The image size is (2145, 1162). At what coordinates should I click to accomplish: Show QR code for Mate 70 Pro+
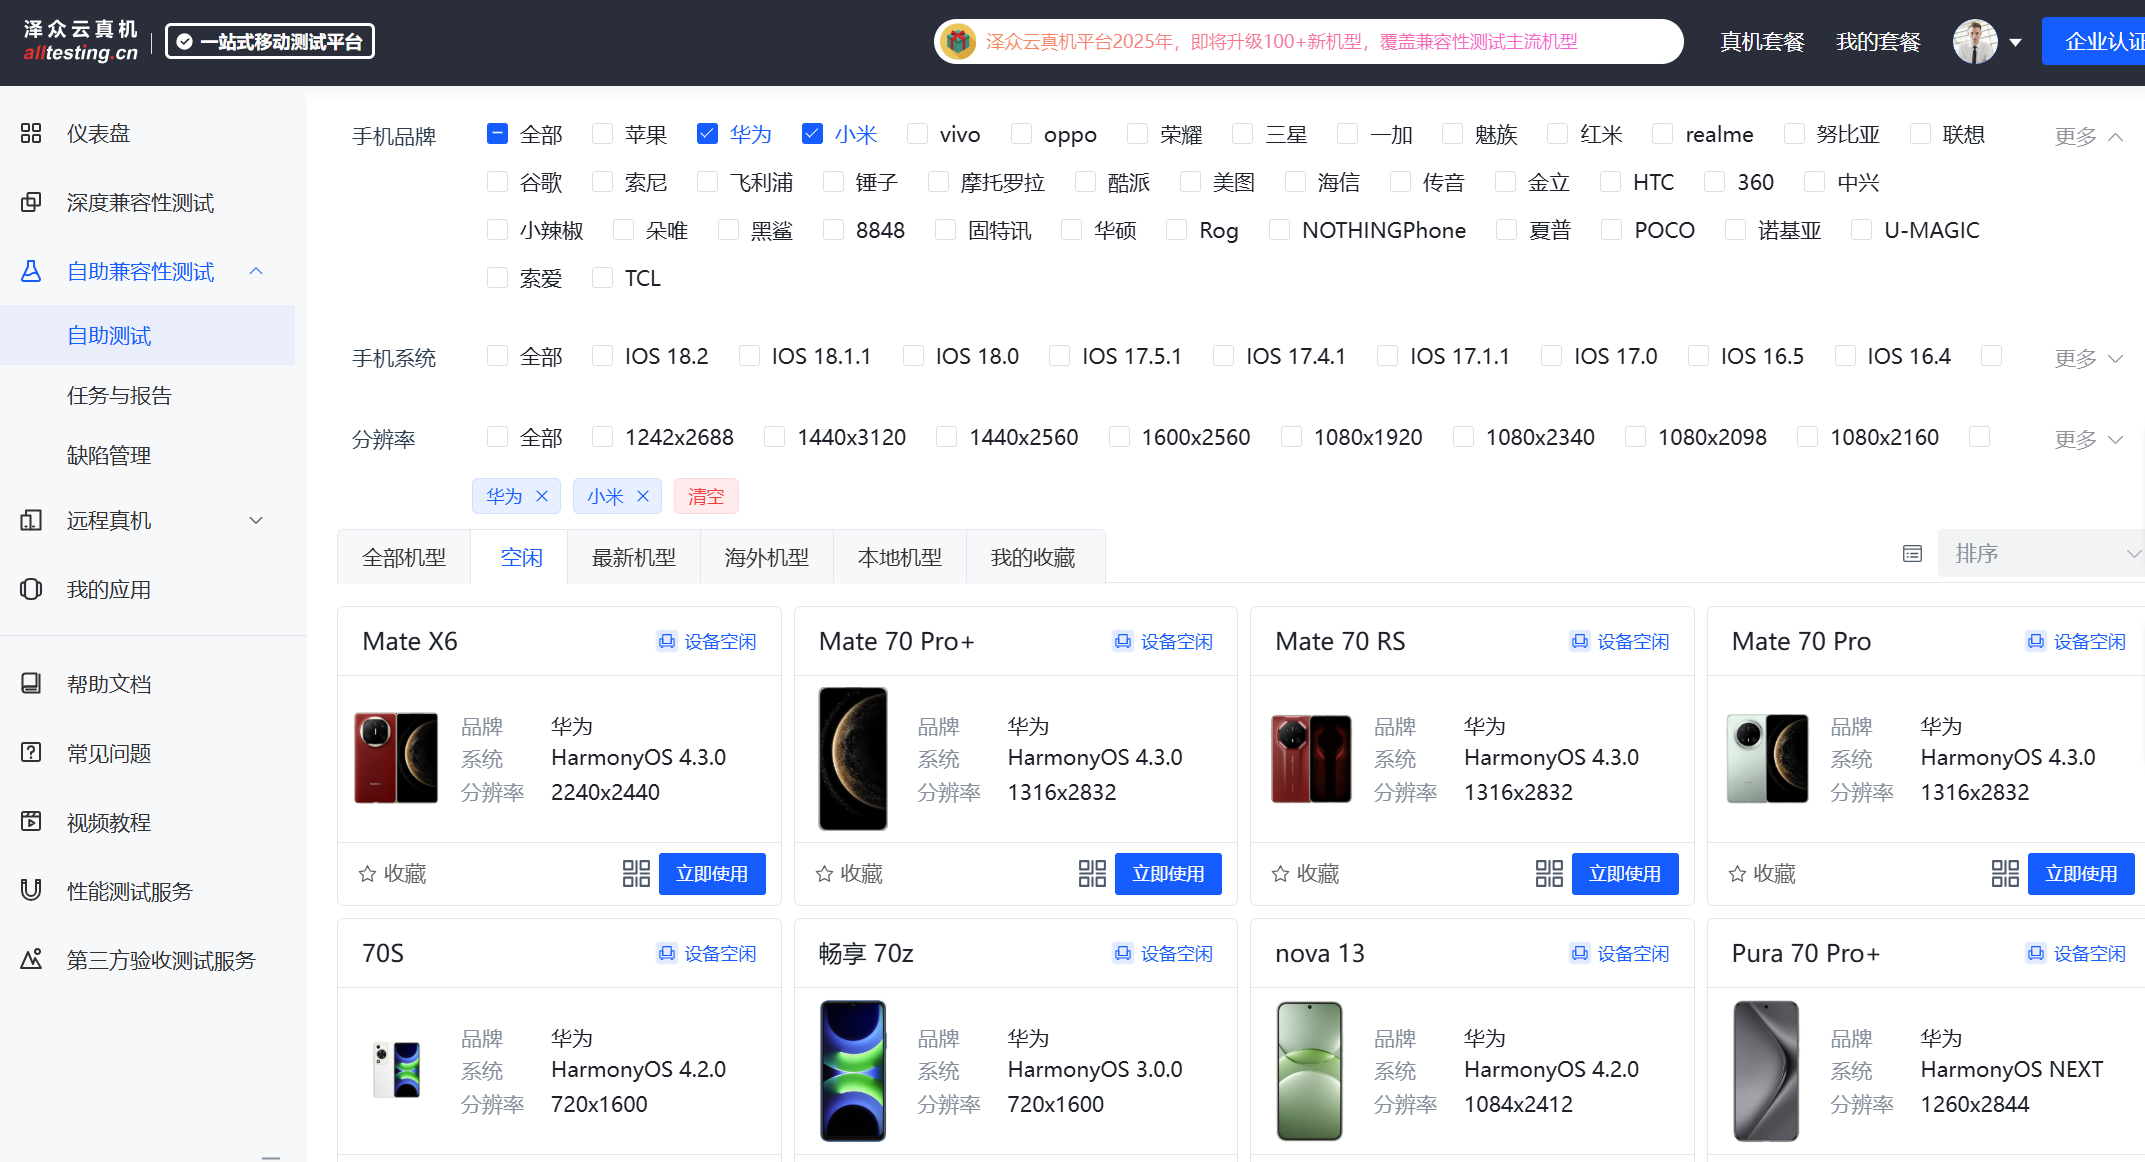1092,874
